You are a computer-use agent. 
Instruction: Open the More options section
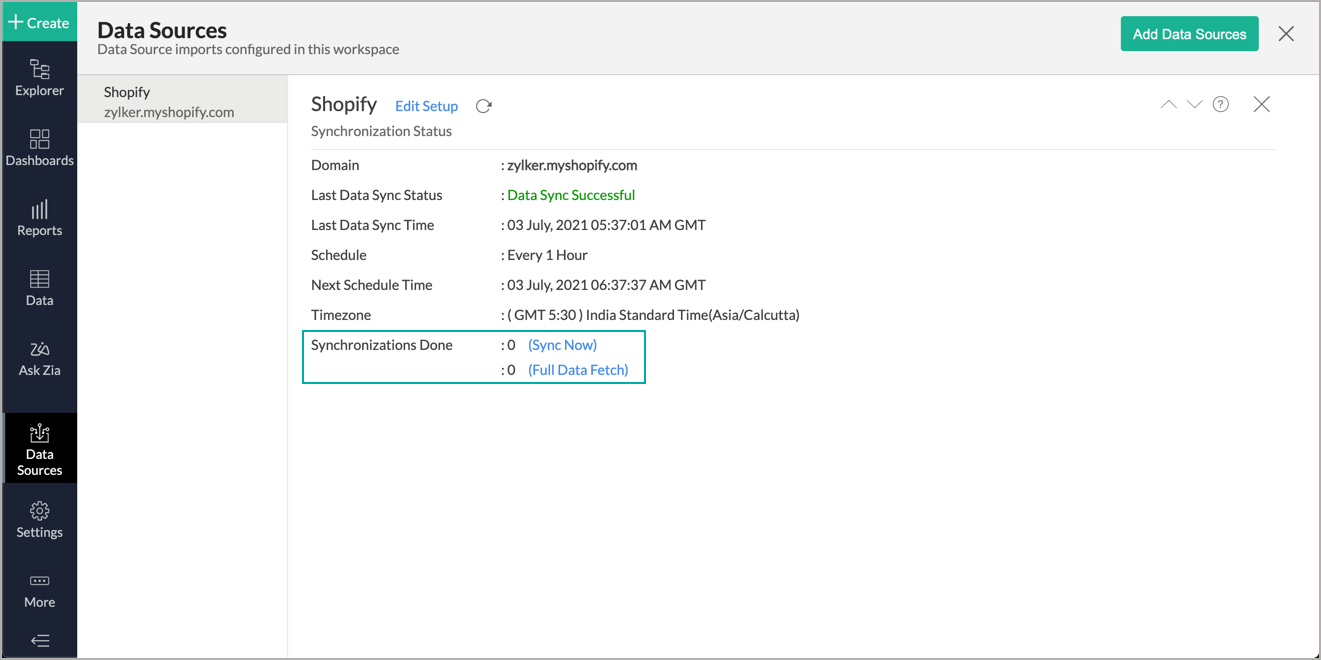tap(39, 590)
